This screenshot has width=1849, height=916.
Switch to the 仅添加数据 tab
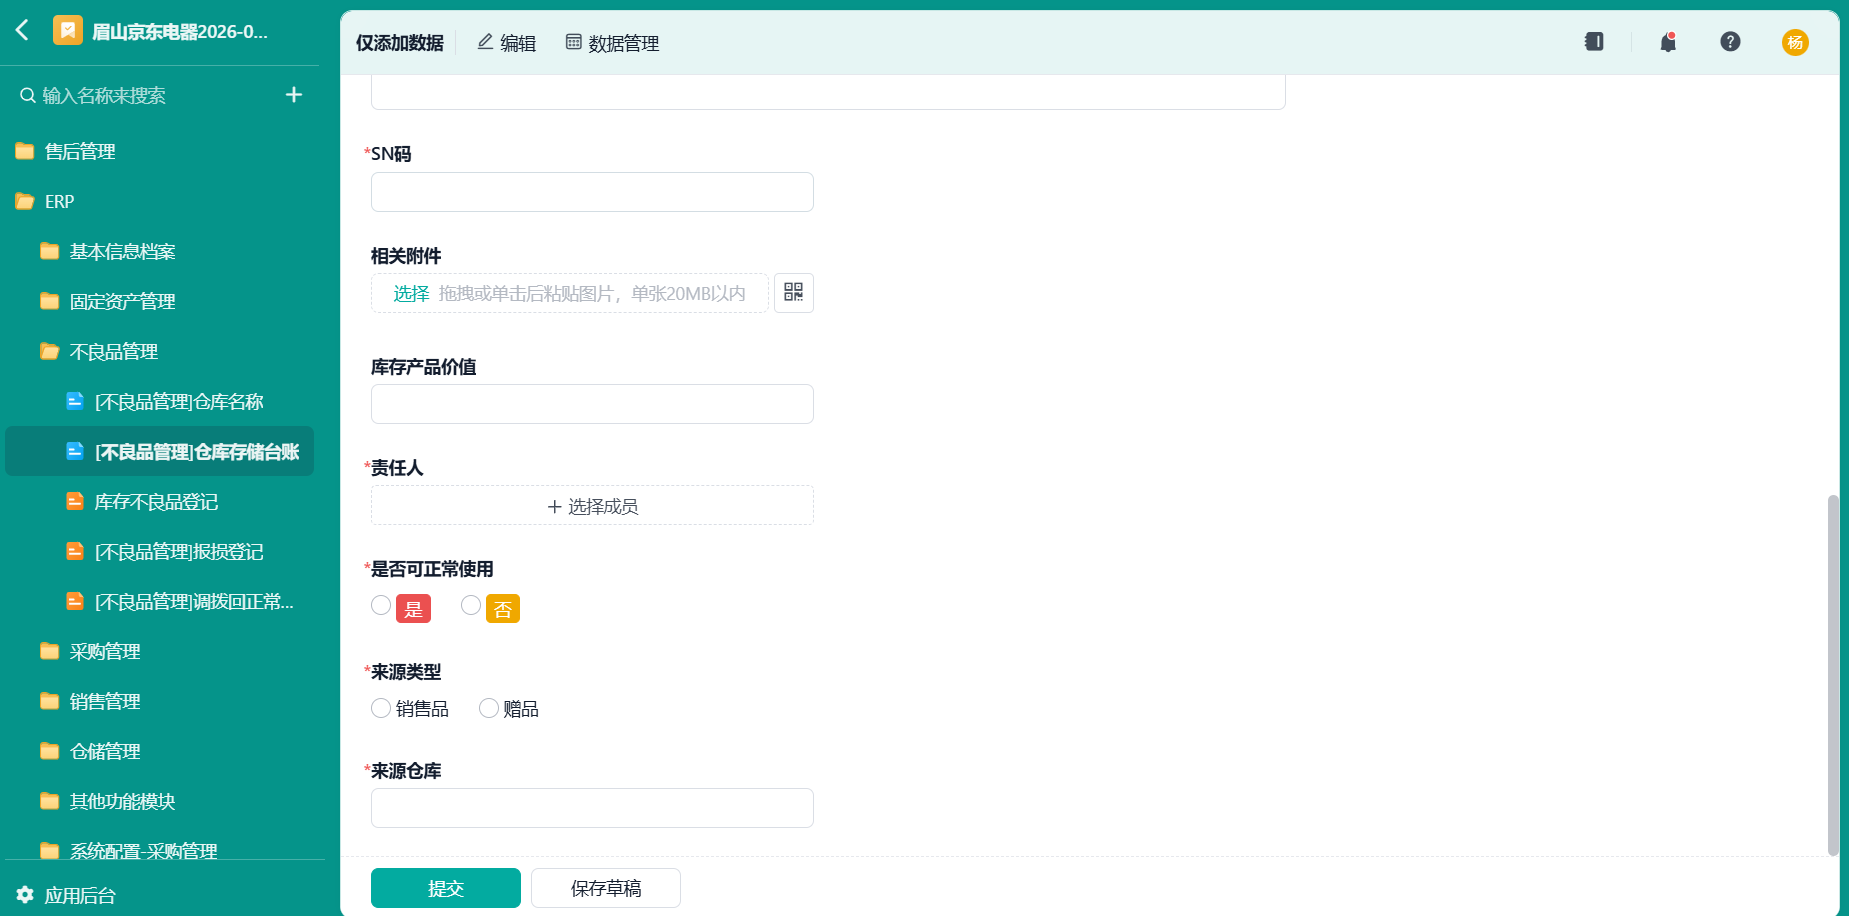click(x=400, y=43)
